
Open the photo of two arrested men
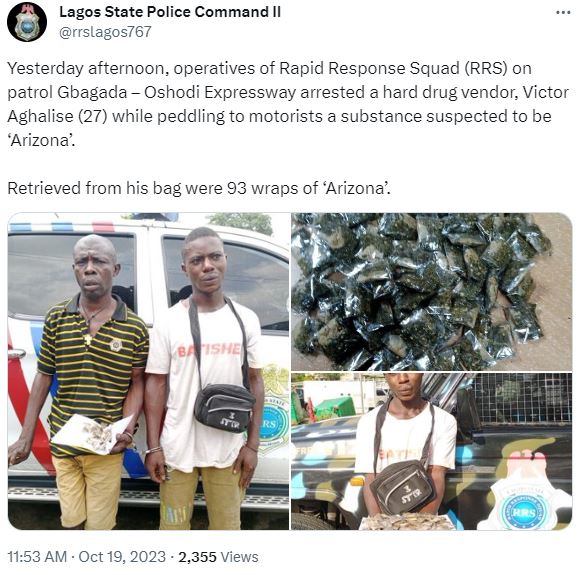[148, 371]
